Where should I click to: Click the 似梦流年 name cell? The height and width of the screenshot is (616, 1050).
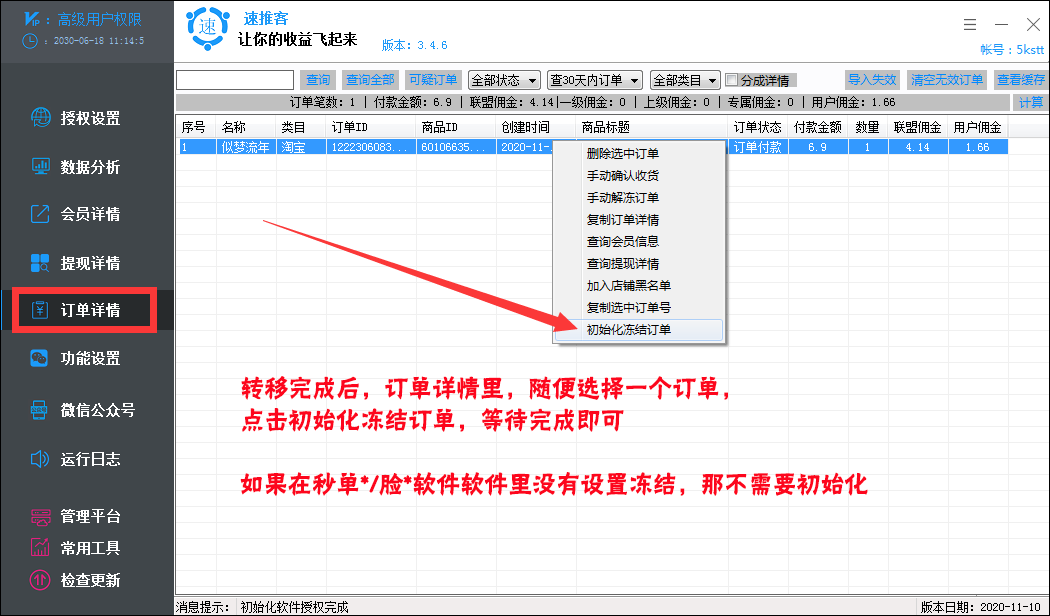pyautogui.click(x=246, y=147)
